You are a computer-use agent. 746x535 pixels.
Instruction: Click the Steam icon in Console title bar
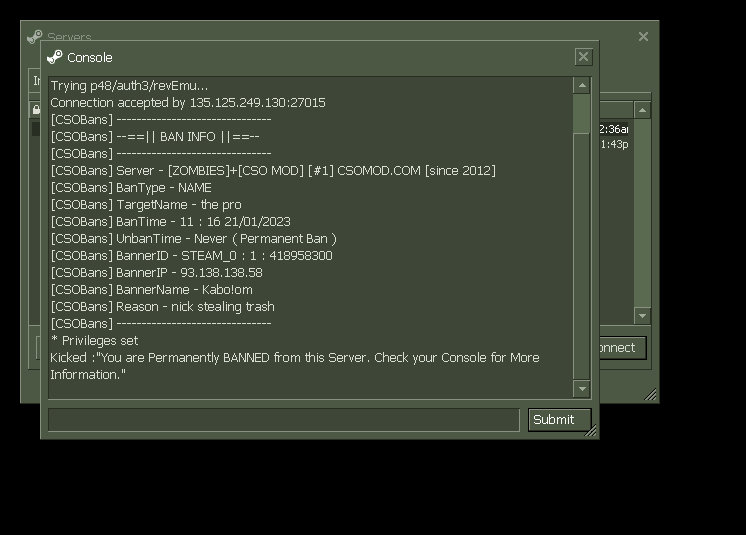point(55,57)
